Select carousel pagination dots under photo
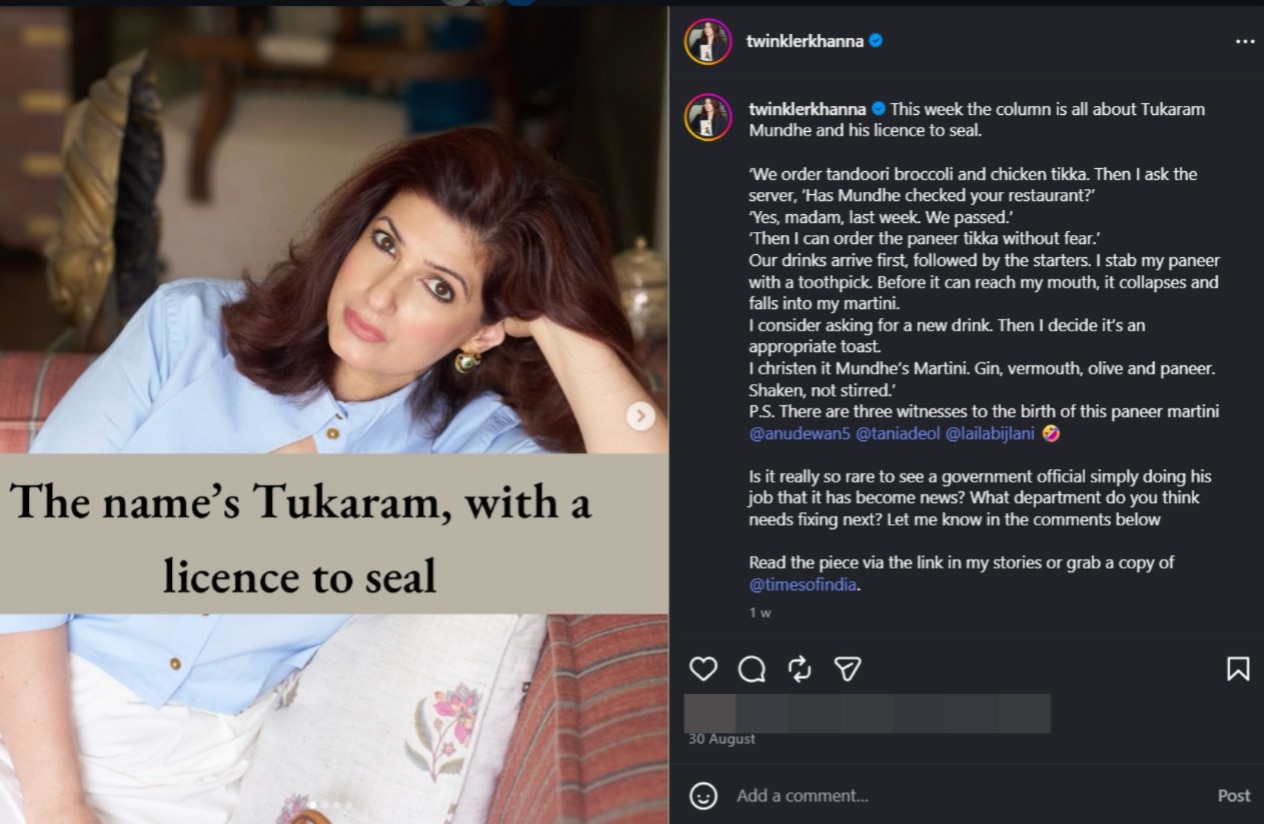 pyautogui.click(x=330, y=805)
